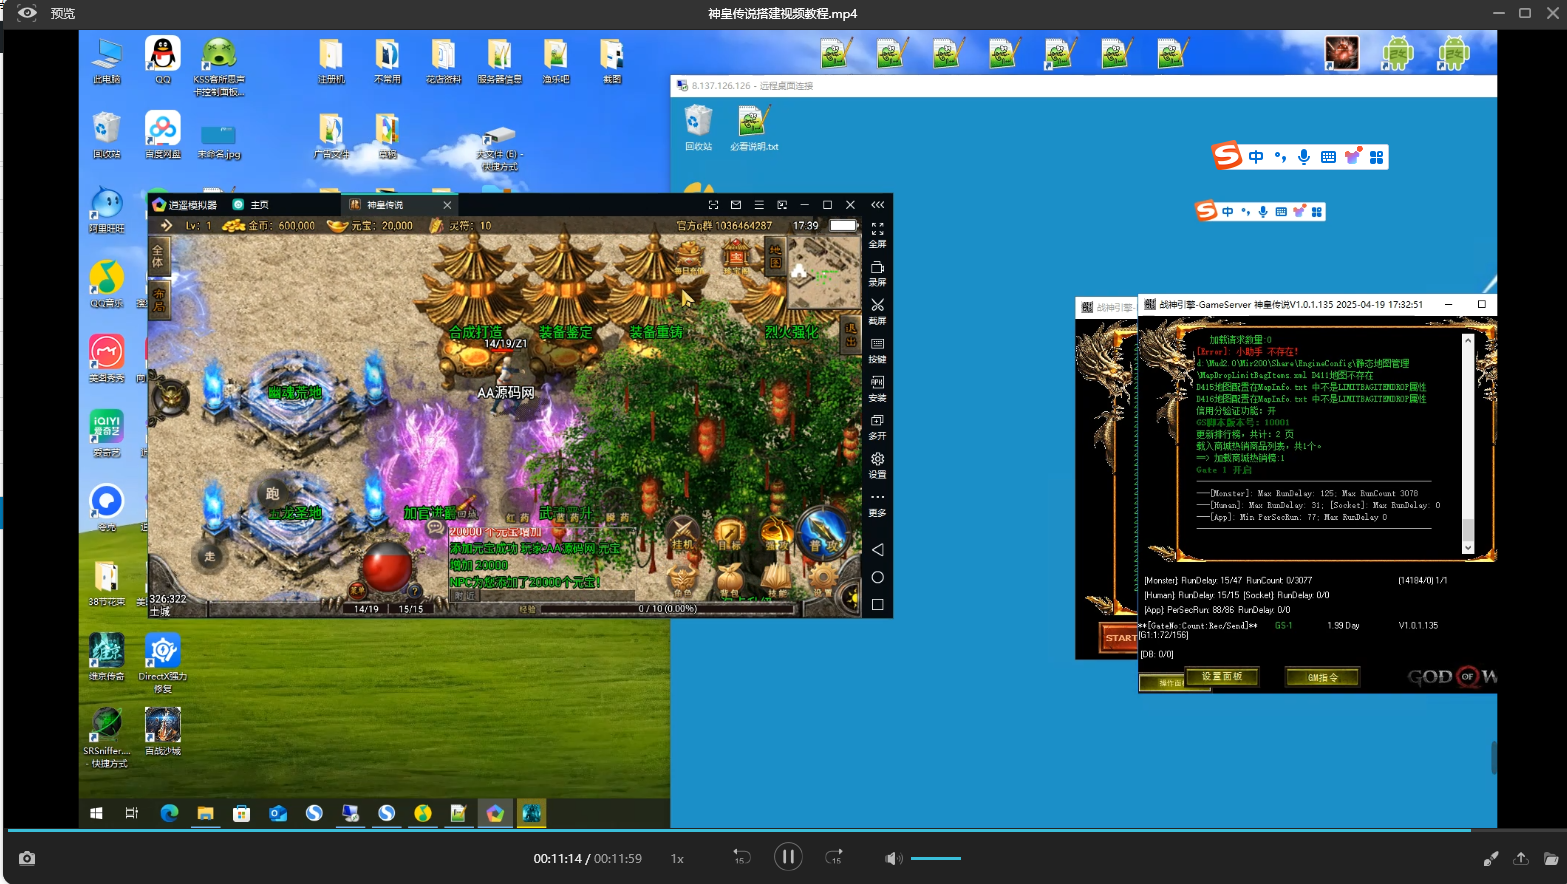Tap the 普攻 attack skill button
This screenshot has width=1567, height=884.
click(822, 531)
